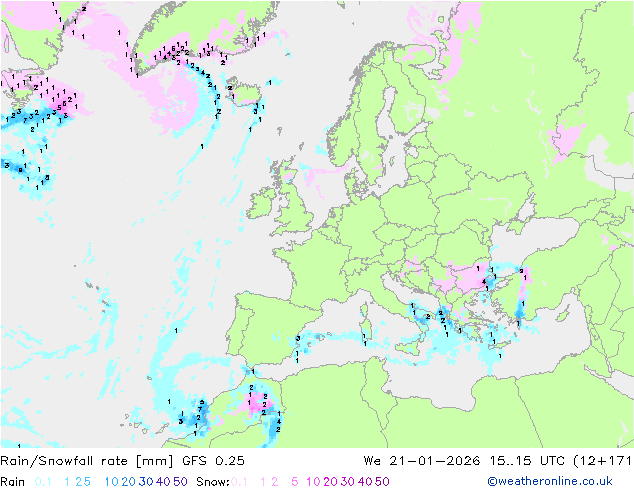Click the date text 'We 21-01-2026'
This screenshot has width=634, height=490.
coord(422,461)
